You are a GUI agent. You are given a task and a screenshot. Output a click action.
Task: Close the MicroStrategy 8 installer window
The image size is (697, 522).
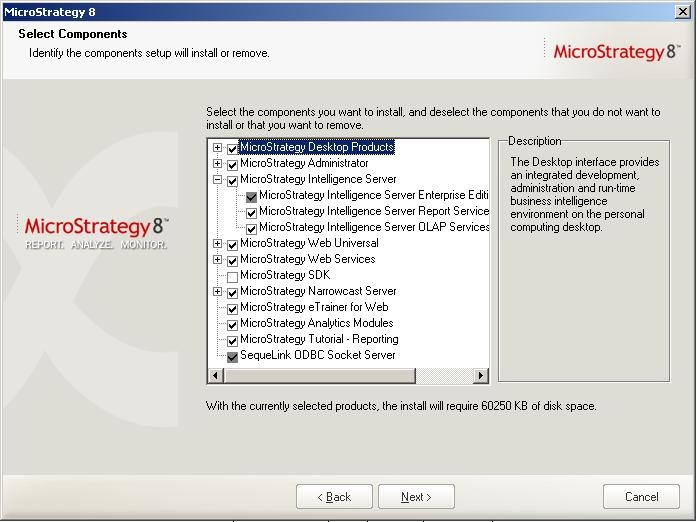tap(683, 10)
